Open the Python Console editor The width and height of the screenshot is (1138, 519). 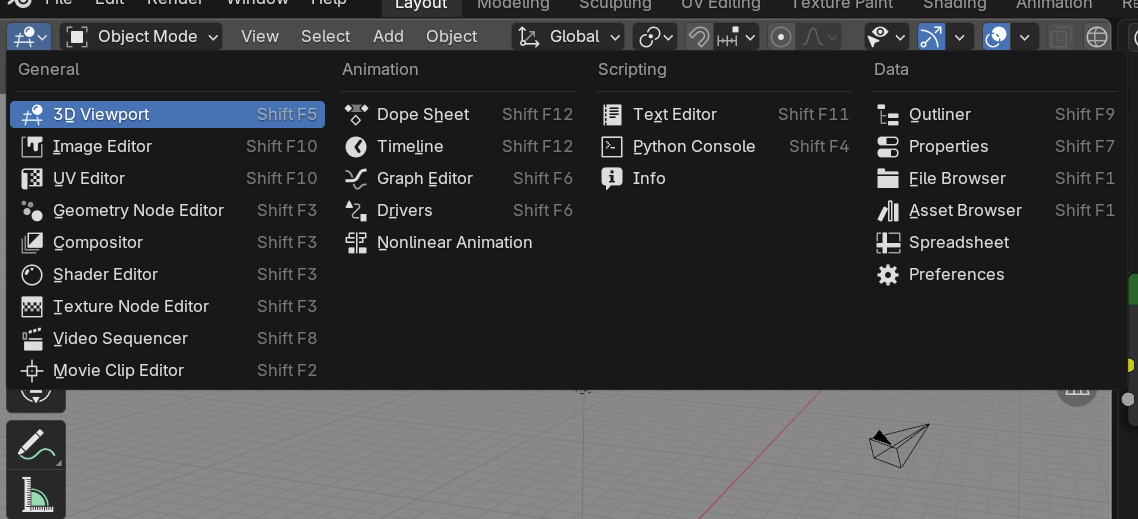[693, 146]
